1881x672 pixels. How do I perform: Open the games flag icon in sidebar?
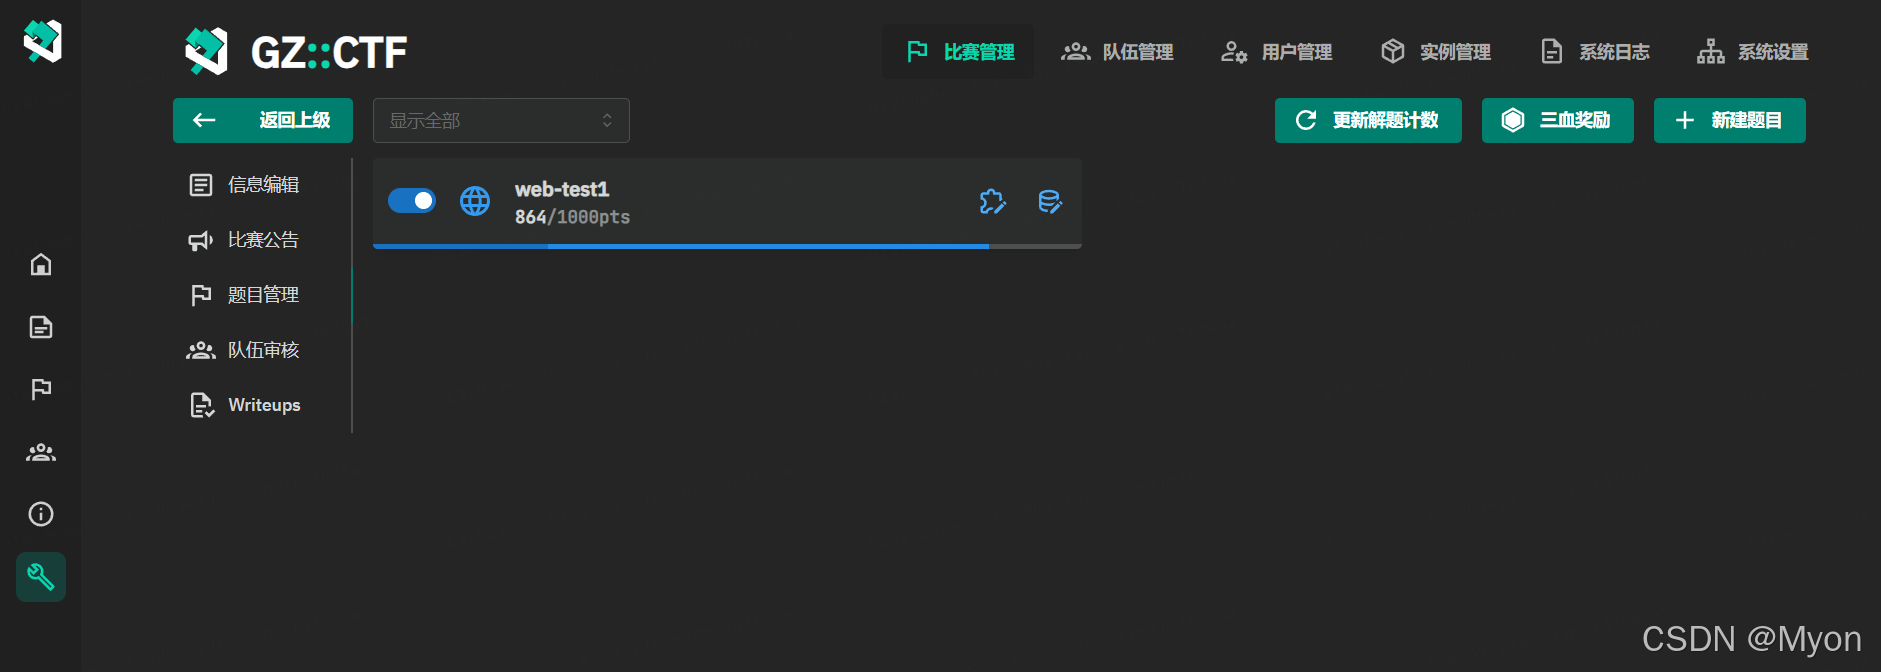pyautogui.click(x=41, y=390)
